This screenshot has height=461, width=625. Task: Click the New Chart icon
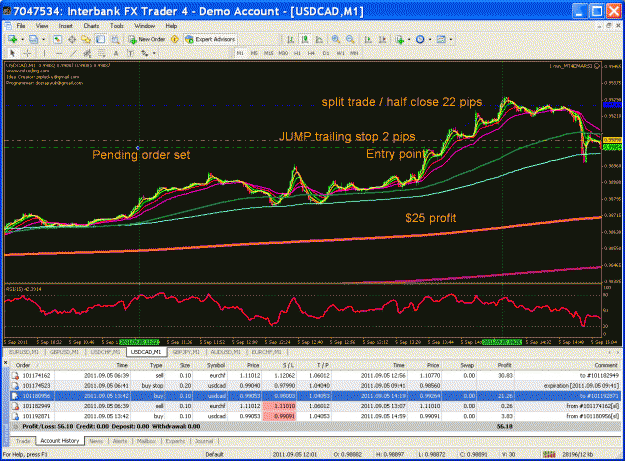[x=12, y=39]
